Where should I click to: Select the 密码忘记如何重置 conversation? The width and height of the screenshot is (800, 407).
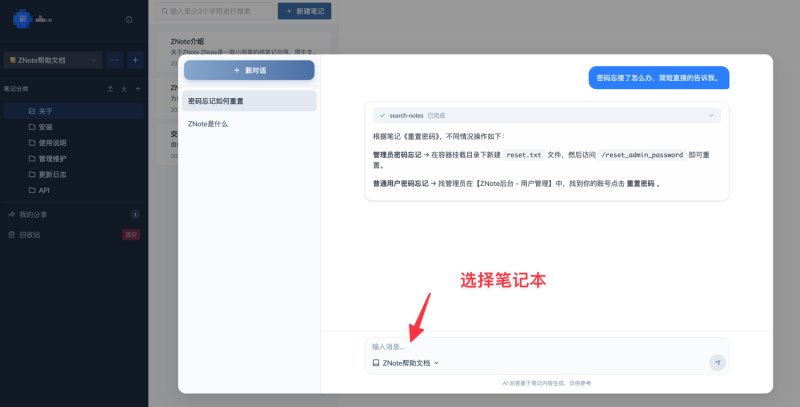(249, 101)
